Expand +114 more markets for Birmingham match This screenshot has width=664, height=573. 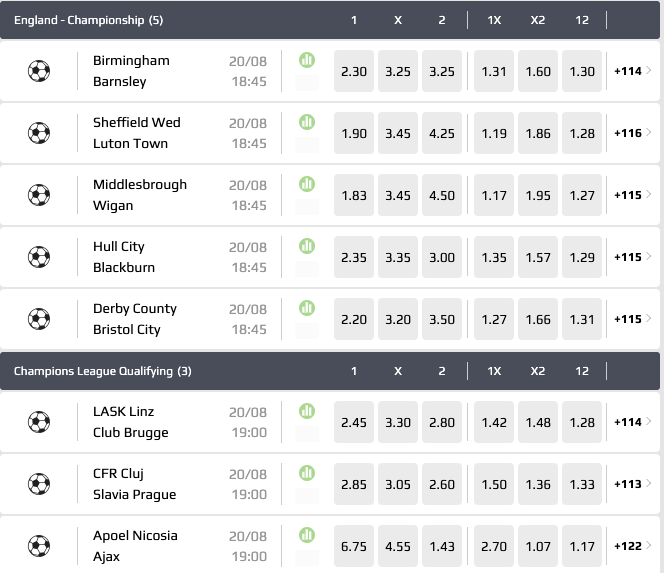point(632,71)
